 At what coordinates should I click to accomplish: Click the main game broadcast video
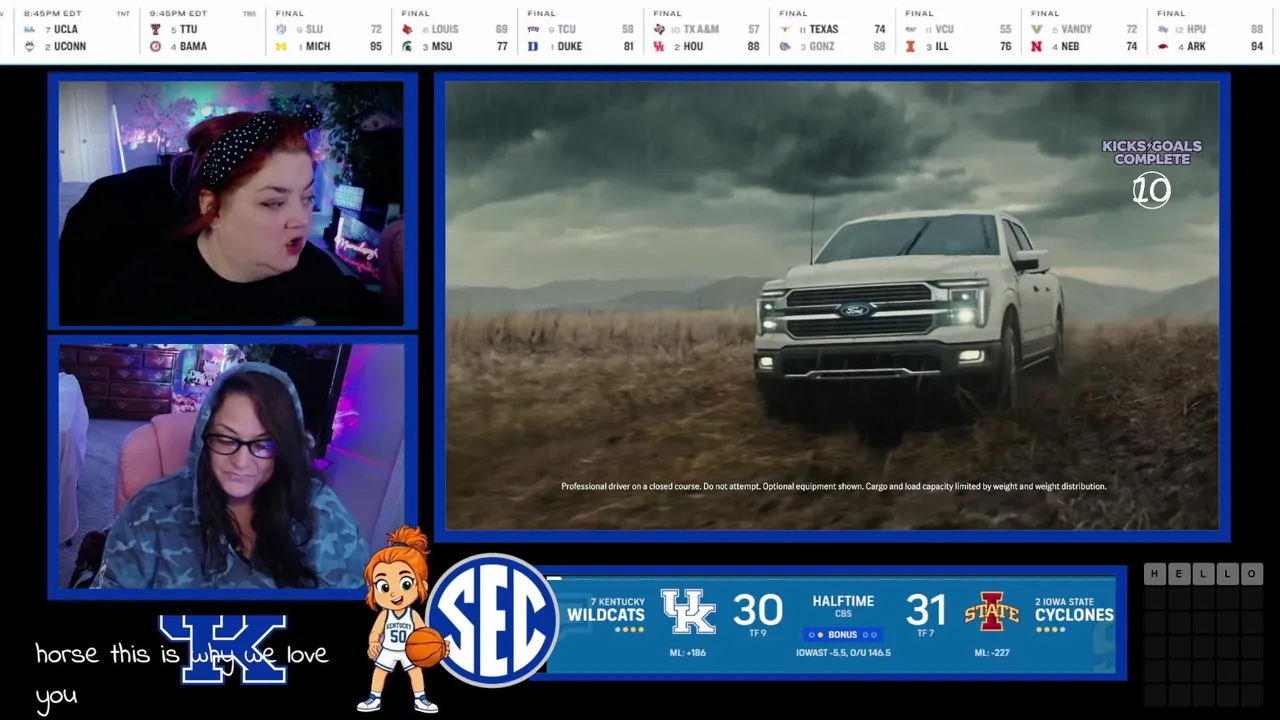(832, 306)
